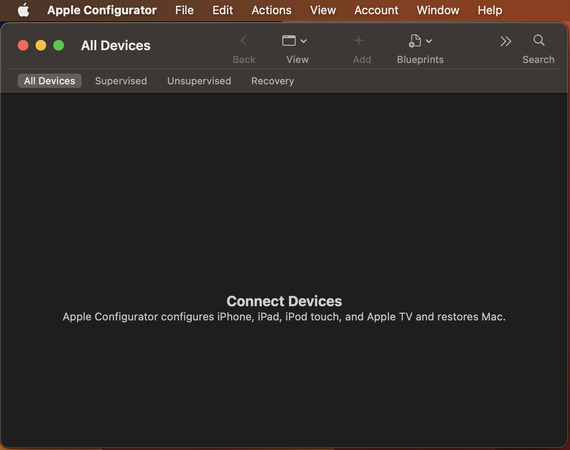
Task: Open the Apple Configurator menu
Action: tap(102, 10)
